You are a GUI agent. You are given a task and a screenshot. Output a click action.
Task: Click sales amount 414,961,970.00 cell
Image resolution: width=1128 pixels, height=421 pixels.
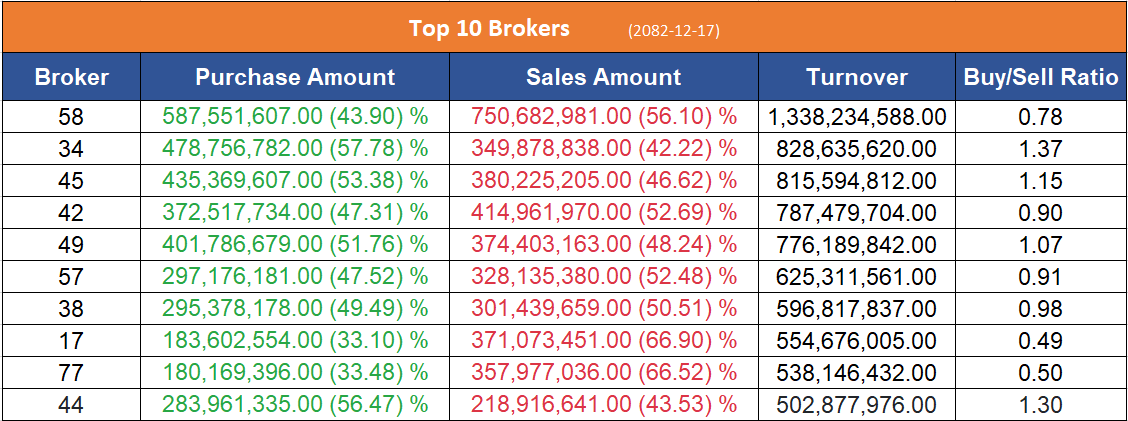point(603,213)
